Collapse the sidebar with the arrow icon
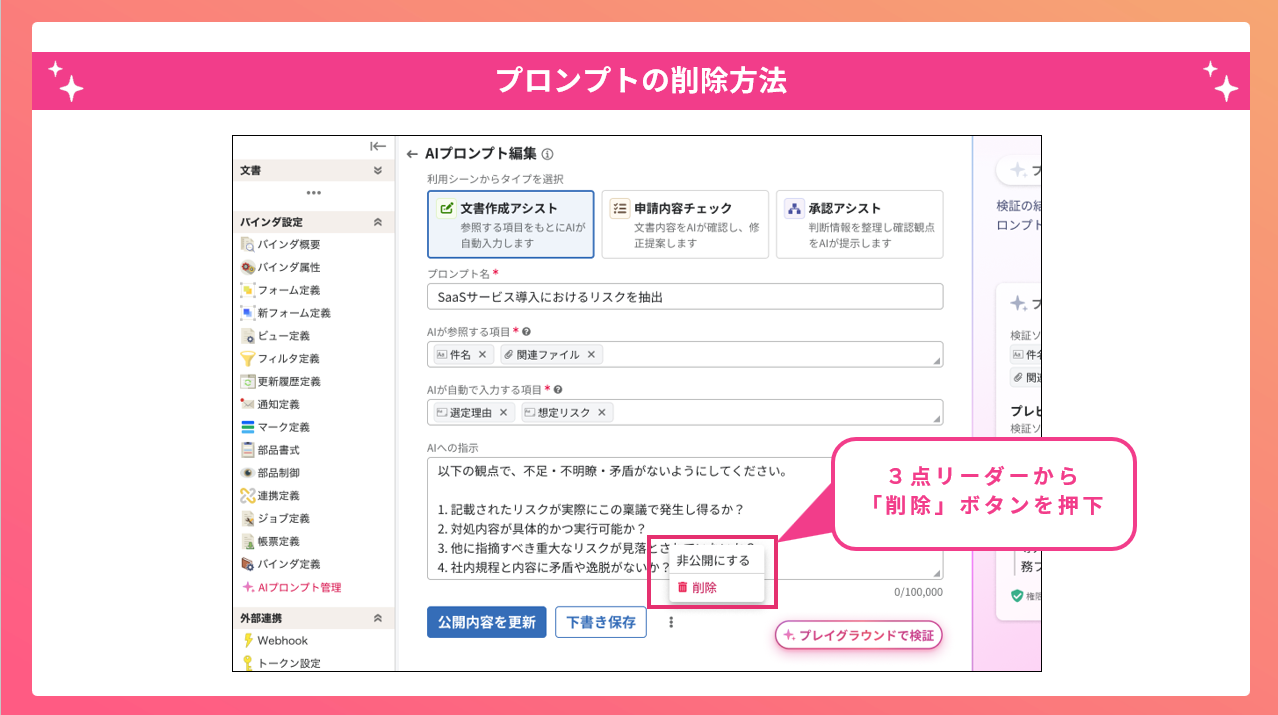This screenshot has width=1278, height=715. tap(378, 146)
